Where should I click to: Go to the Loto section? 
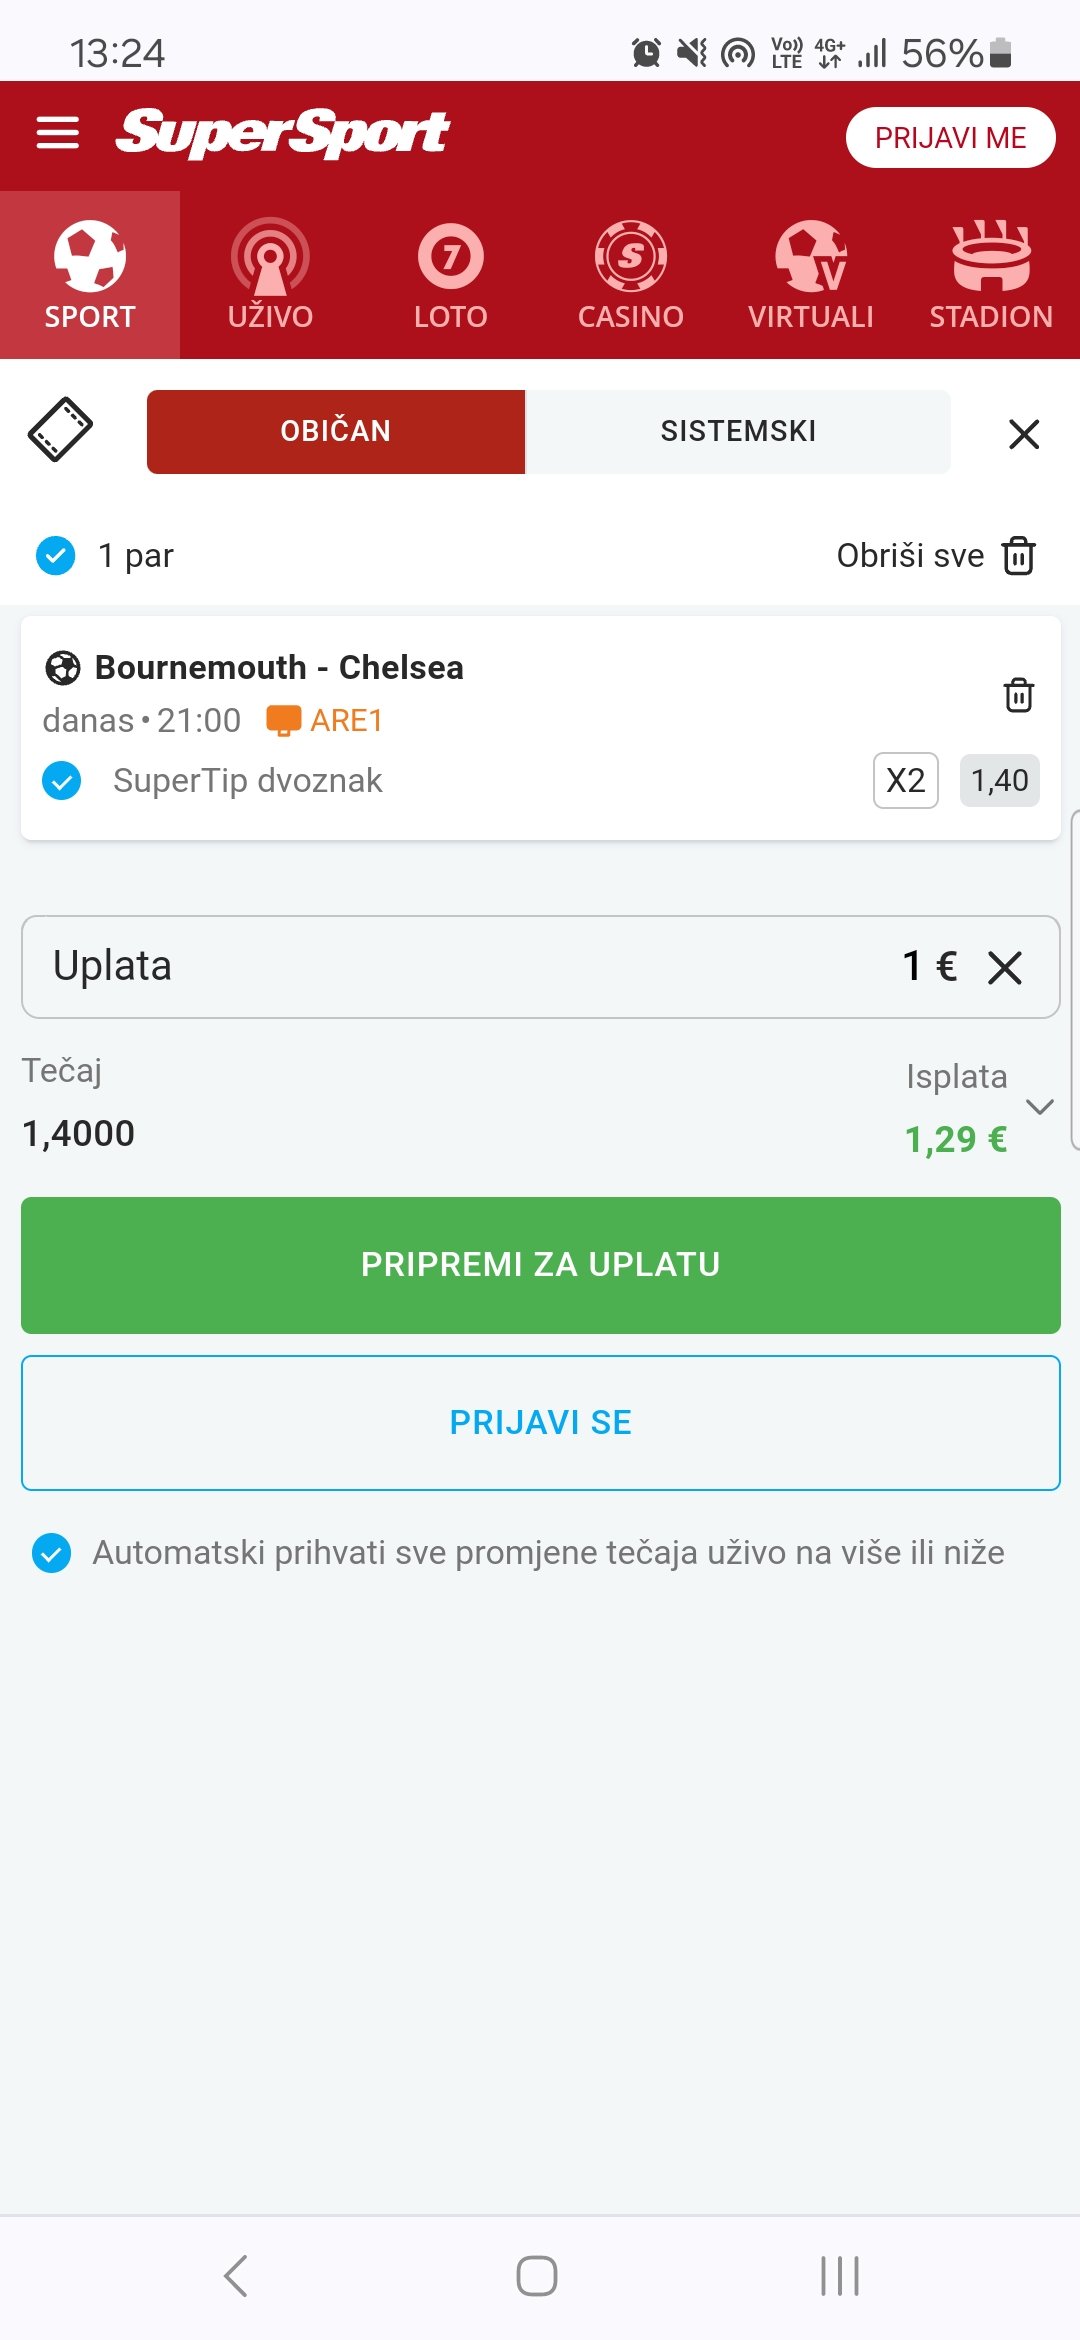click(x=450, y=275)
